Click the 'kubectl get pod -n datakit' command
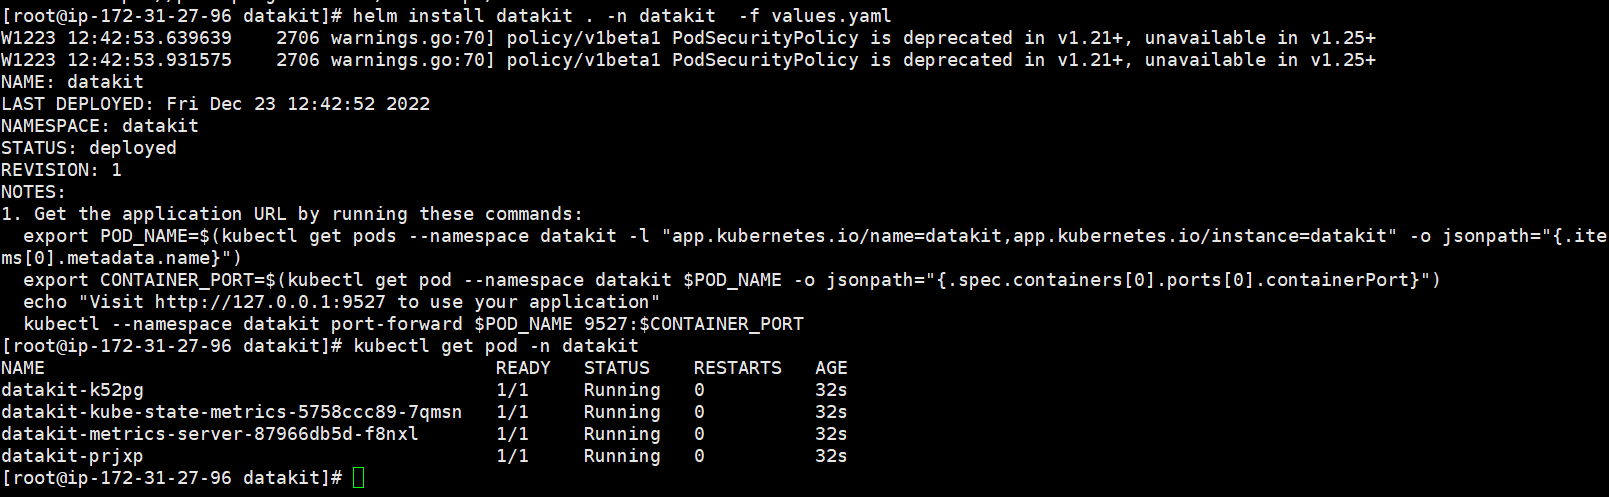This screenshot has width=1609, height=497. tap(496, 346)
